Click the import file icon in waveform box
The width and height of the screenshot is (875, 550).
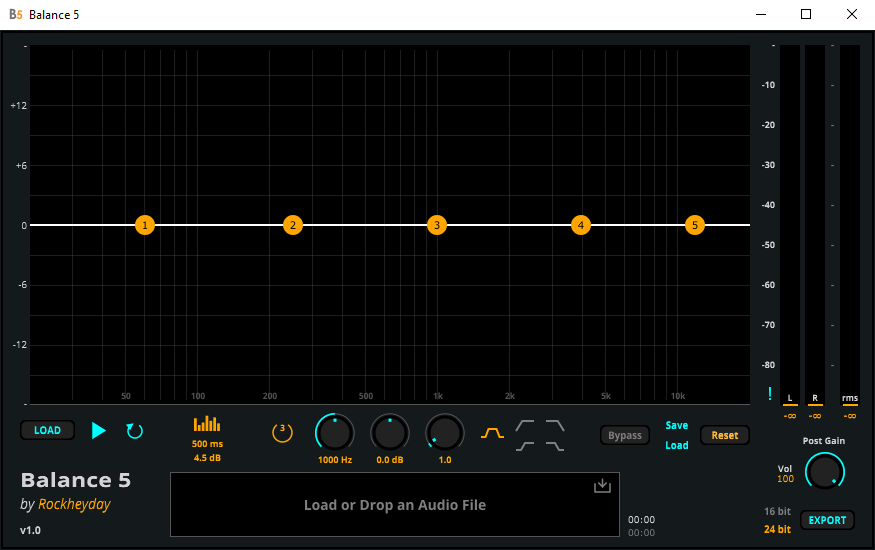click(x=602, y=486)
